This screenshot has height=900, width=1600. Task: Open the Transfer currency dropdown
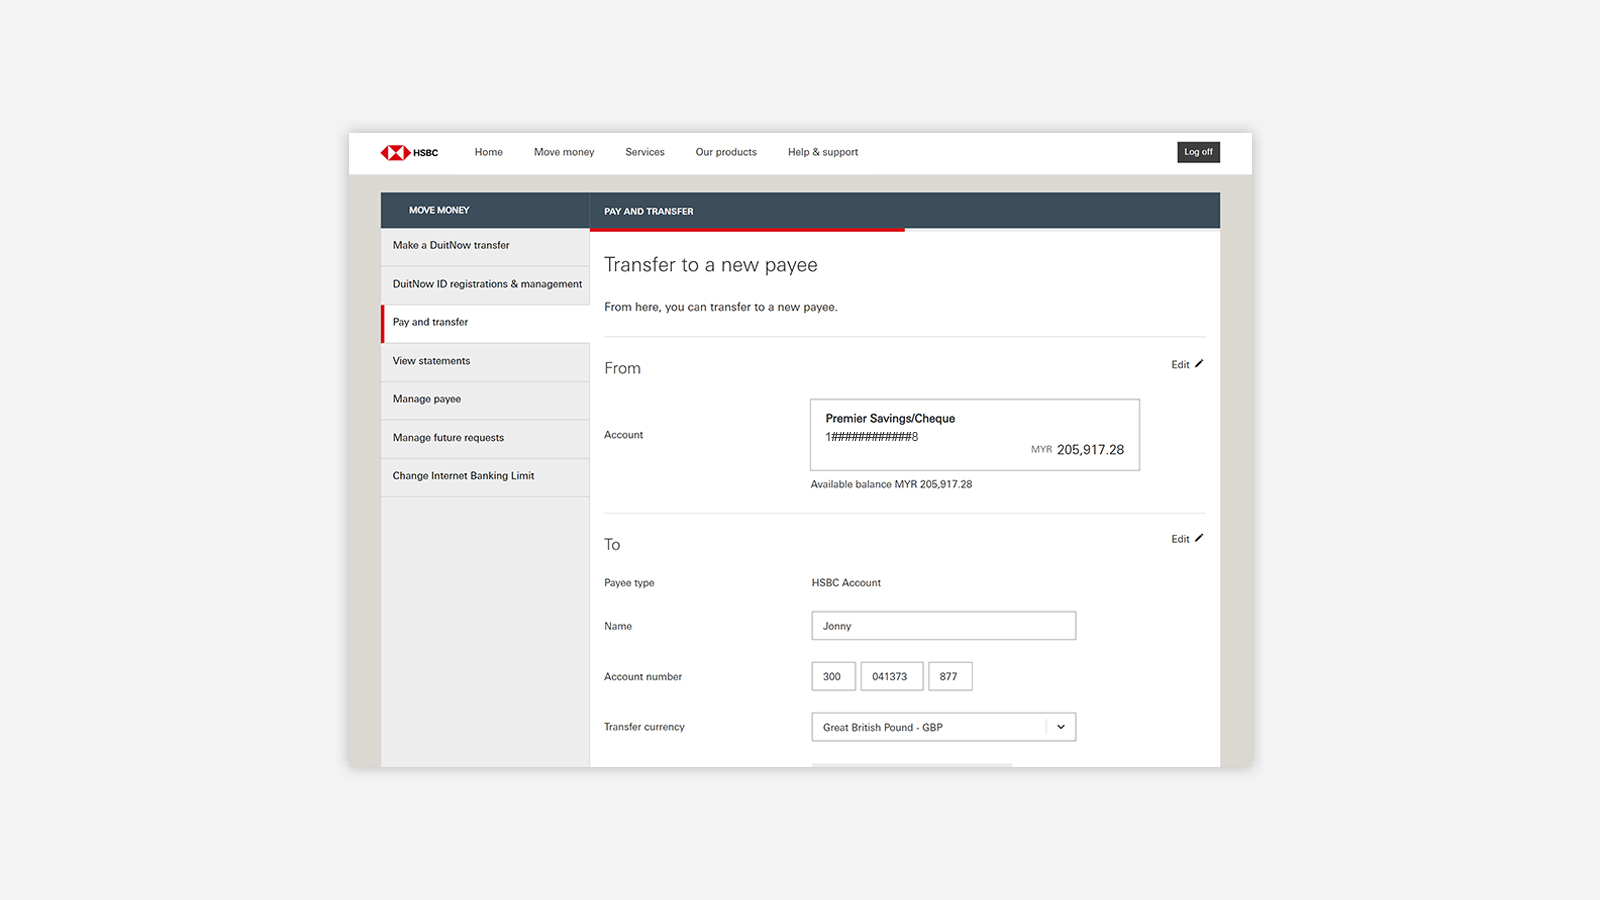coord(943,727)
